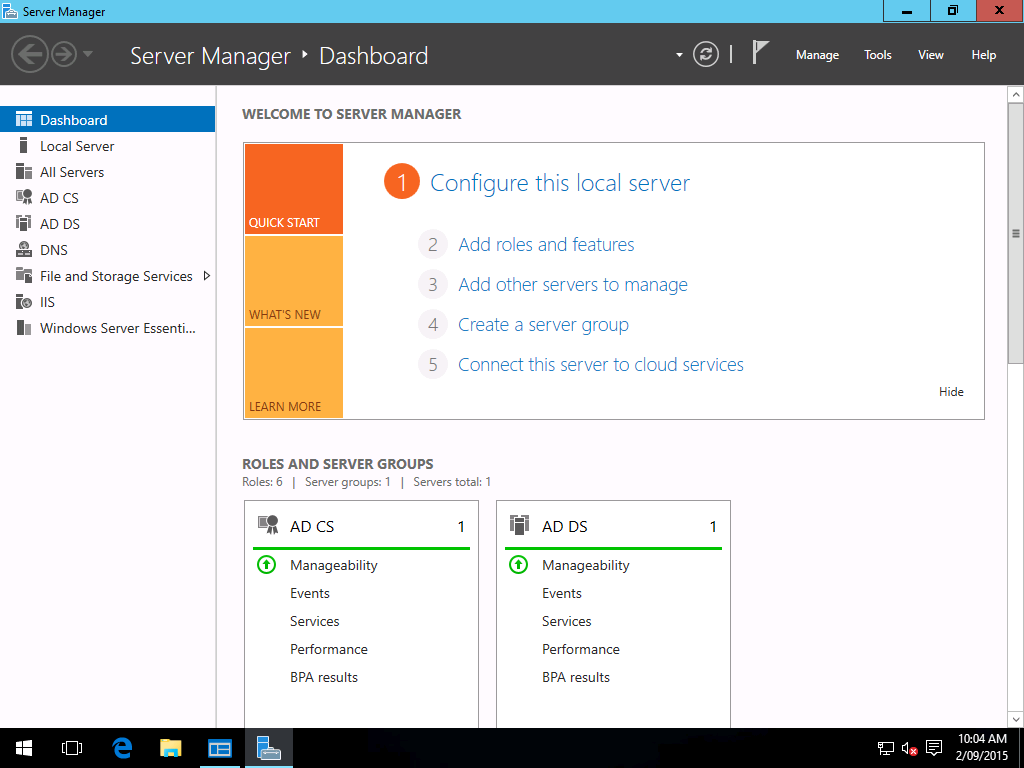Click the DNS icon in sidebar
This screenshot has height=768, width=1024.
[x=24, y=250]
